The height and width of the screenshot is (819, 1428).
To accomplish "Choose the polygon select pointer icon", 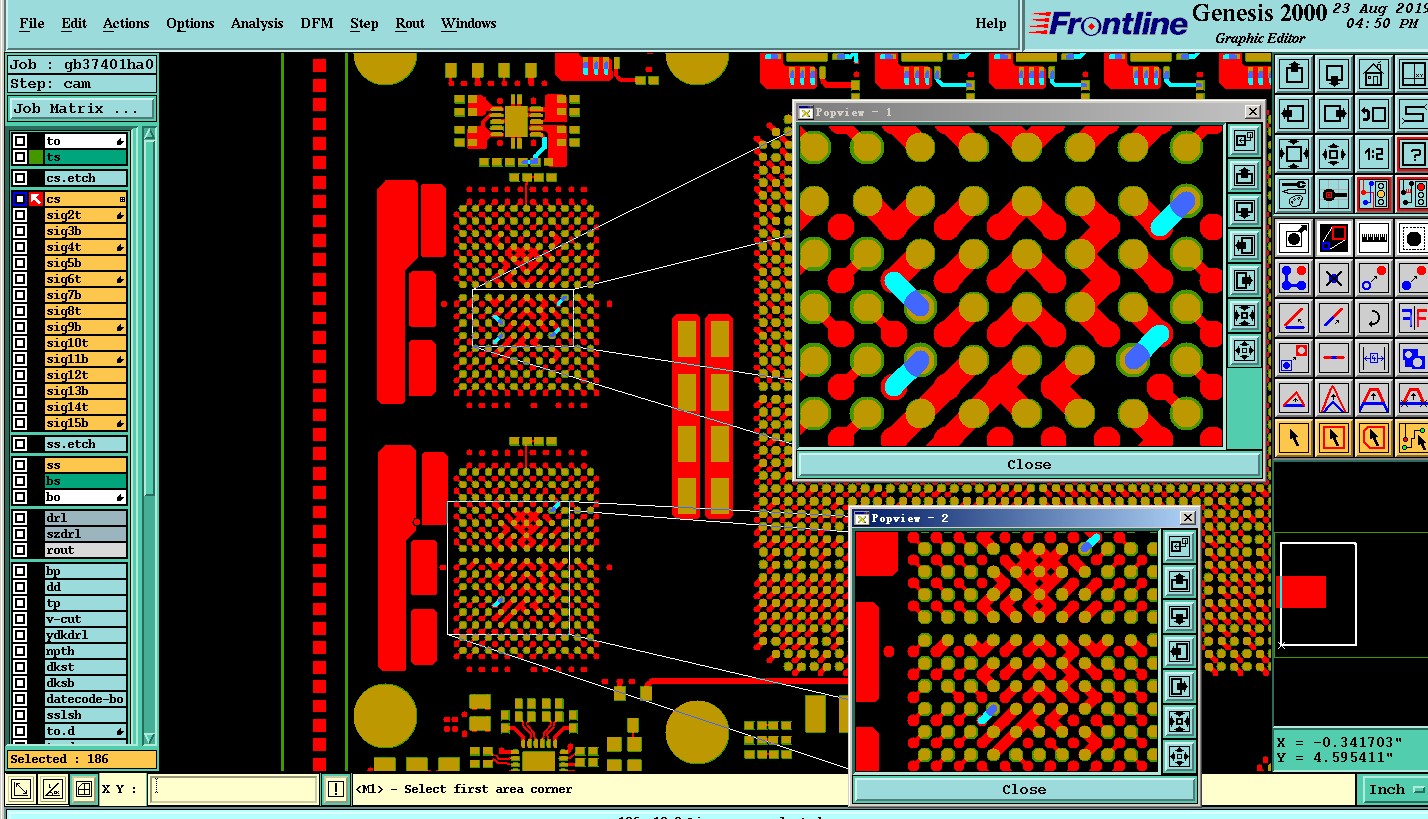I will (1374, 438).
